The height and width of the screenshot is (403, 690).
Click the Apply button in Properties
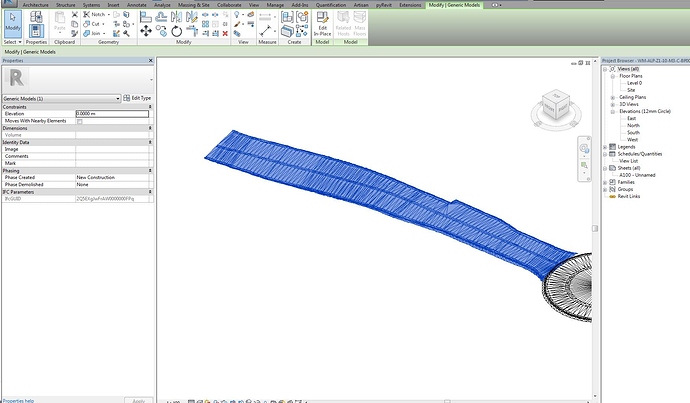139,400
